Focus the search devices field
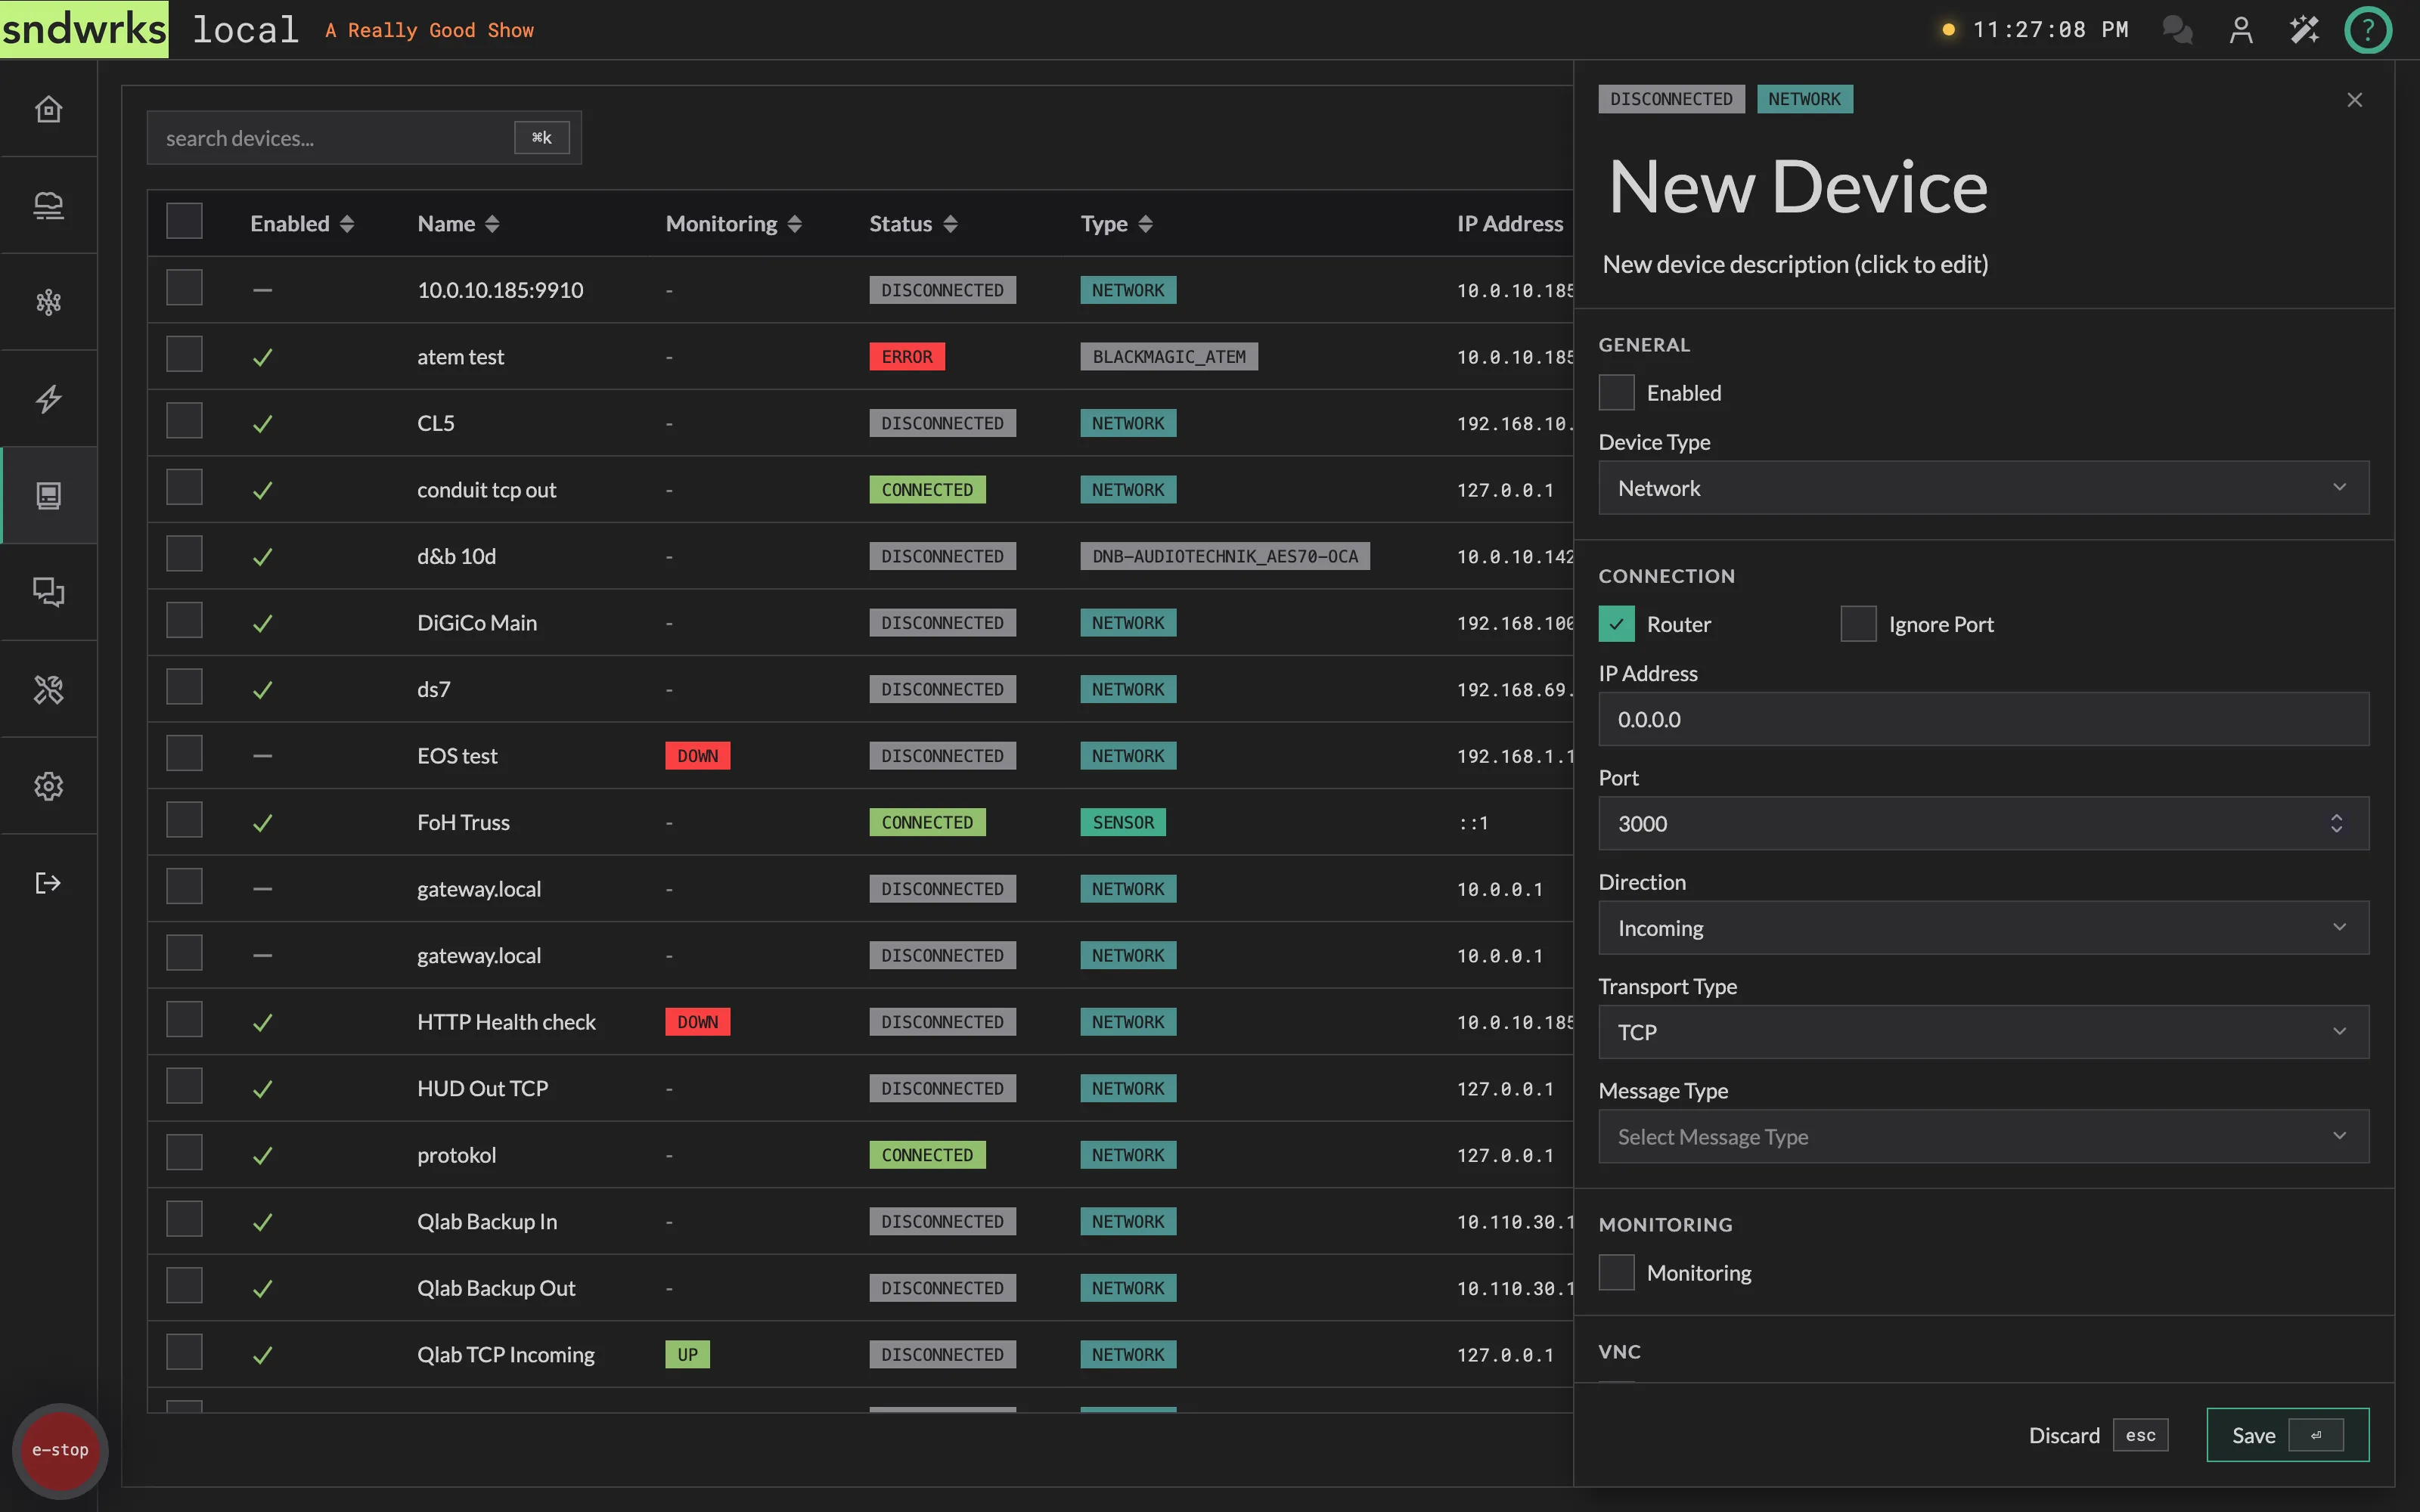Image resolution: width=2420 pixels, height=1512 pixels. coord(364,138)
